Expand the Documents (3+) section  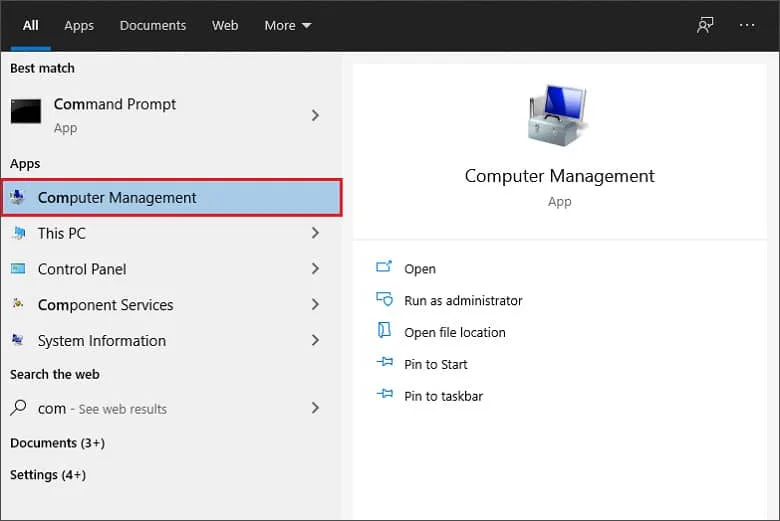(57, 443)
